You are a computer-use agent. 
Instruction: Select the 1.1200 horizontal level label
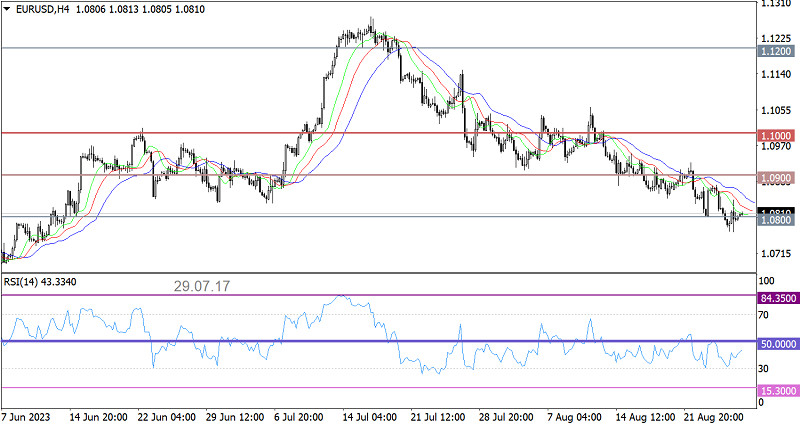pos(777,51)
